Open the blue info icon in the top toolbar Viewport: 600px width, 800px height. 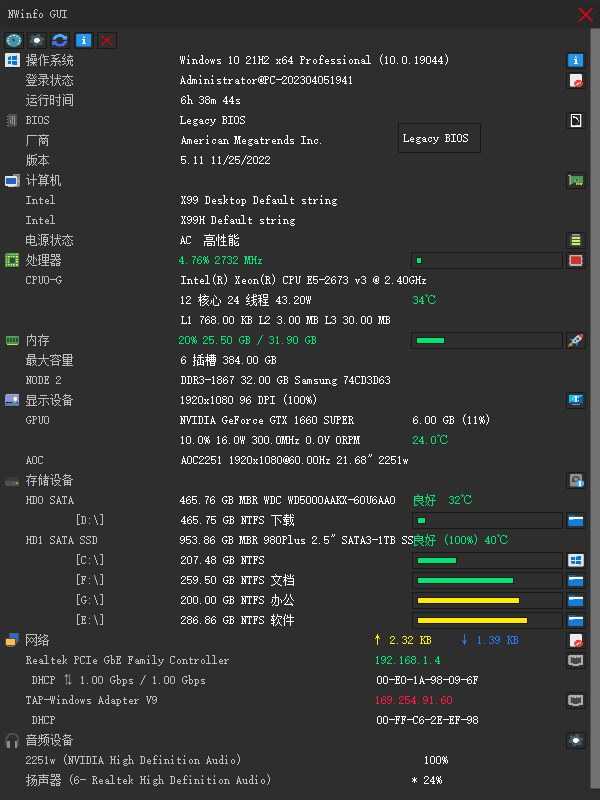coord(84,40)
